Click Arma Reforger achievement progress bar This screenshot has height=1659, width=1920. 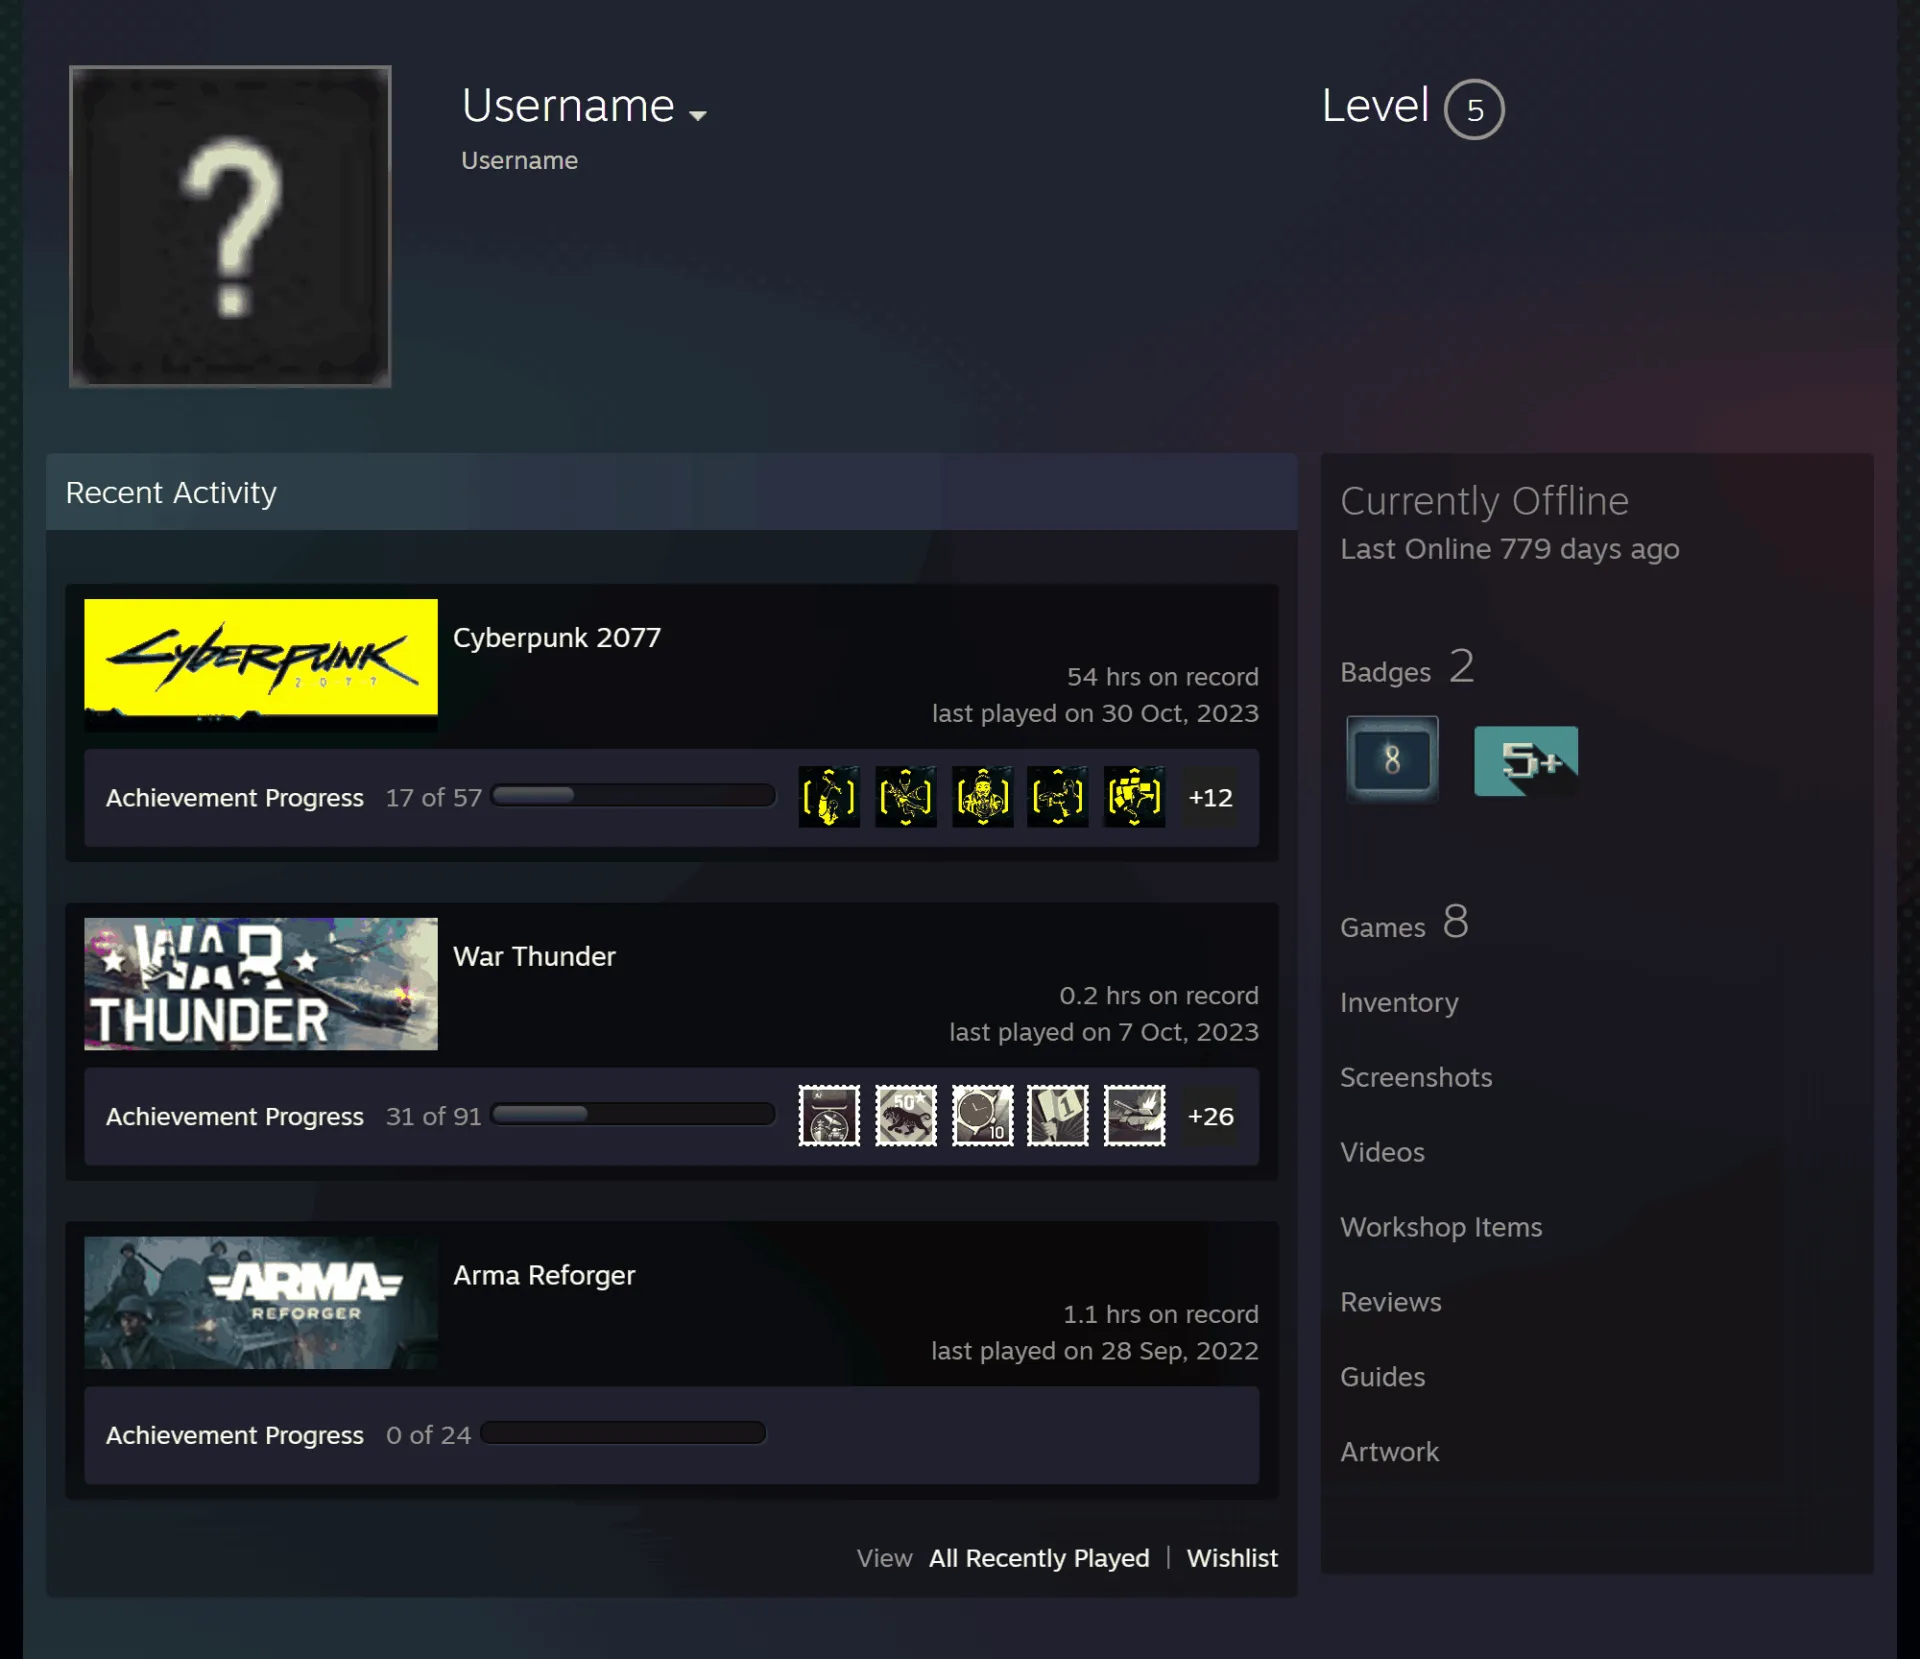point(623,1433)
